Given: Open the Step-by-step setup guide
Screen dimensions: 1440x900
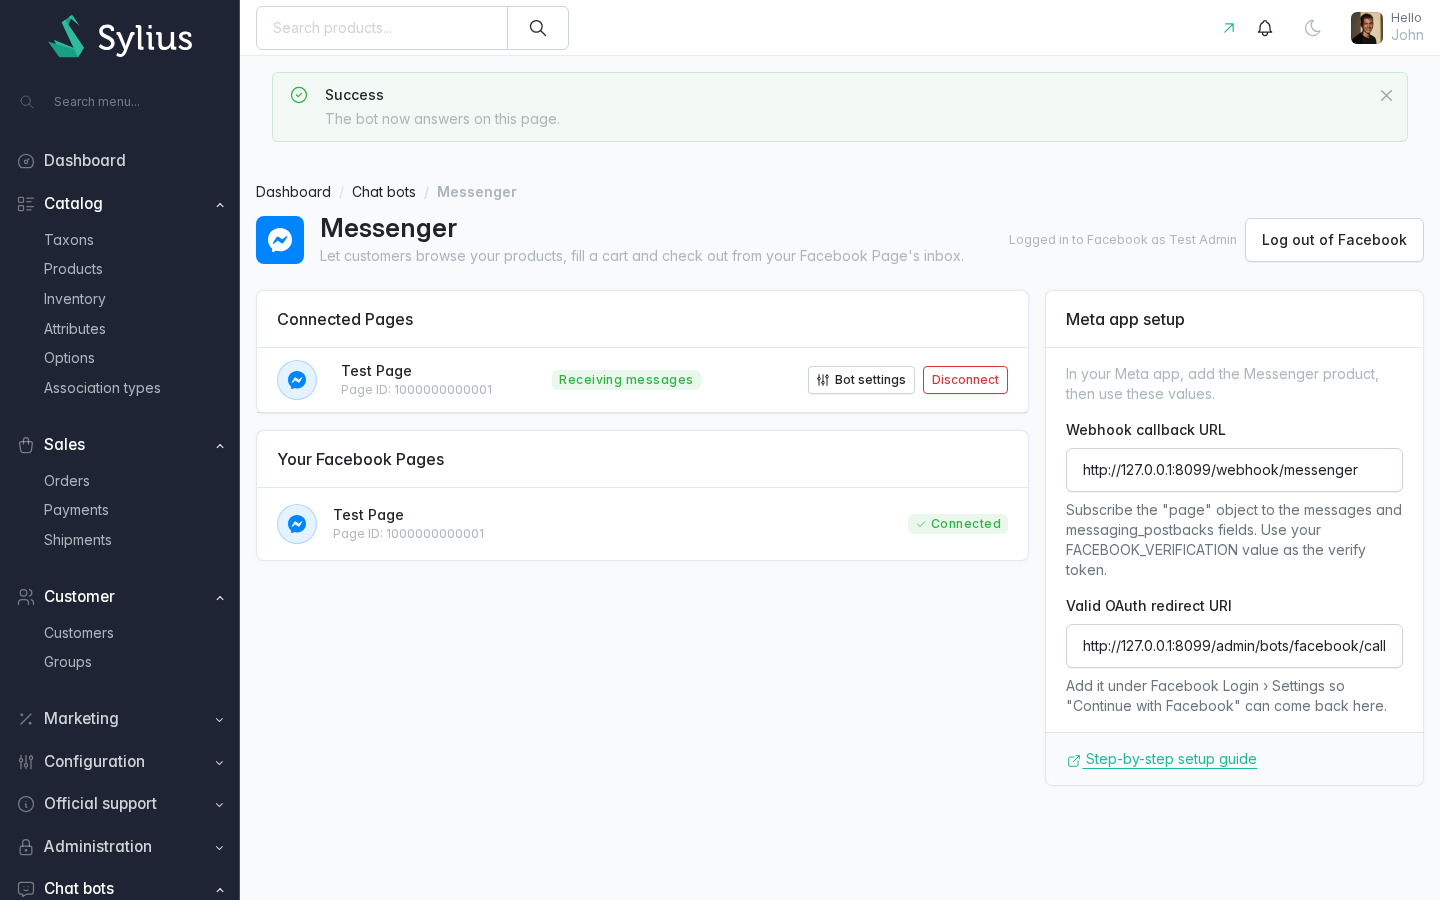Looking at the screenshot, I should tap(1162, 759).
